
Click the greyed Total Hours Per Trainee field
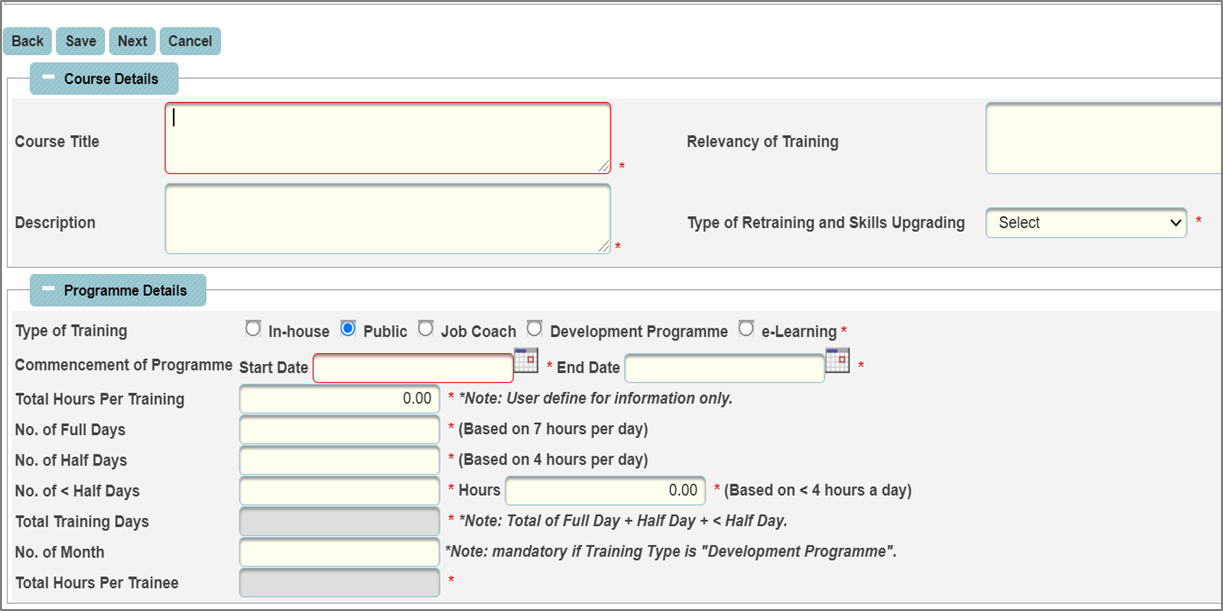pos(340,582)
